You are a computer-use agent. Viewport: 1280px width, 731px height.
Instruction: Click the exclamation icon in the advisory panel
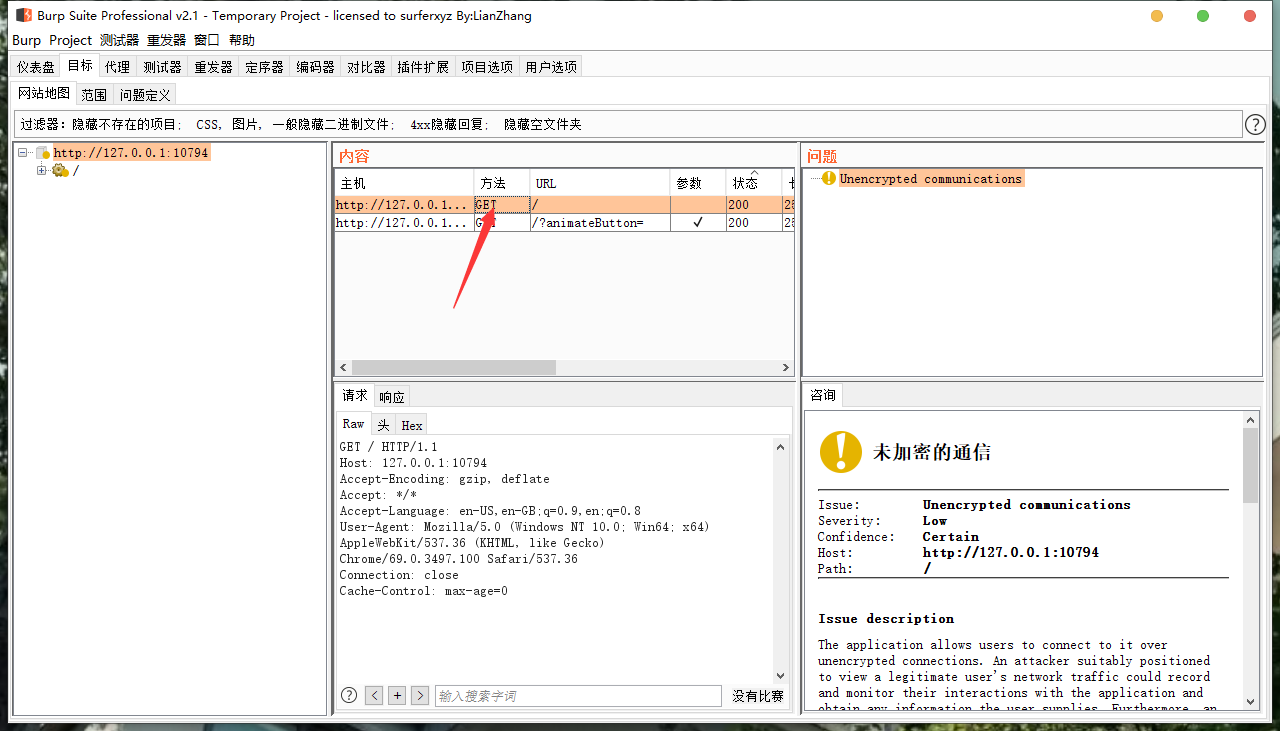click(840, 452)
